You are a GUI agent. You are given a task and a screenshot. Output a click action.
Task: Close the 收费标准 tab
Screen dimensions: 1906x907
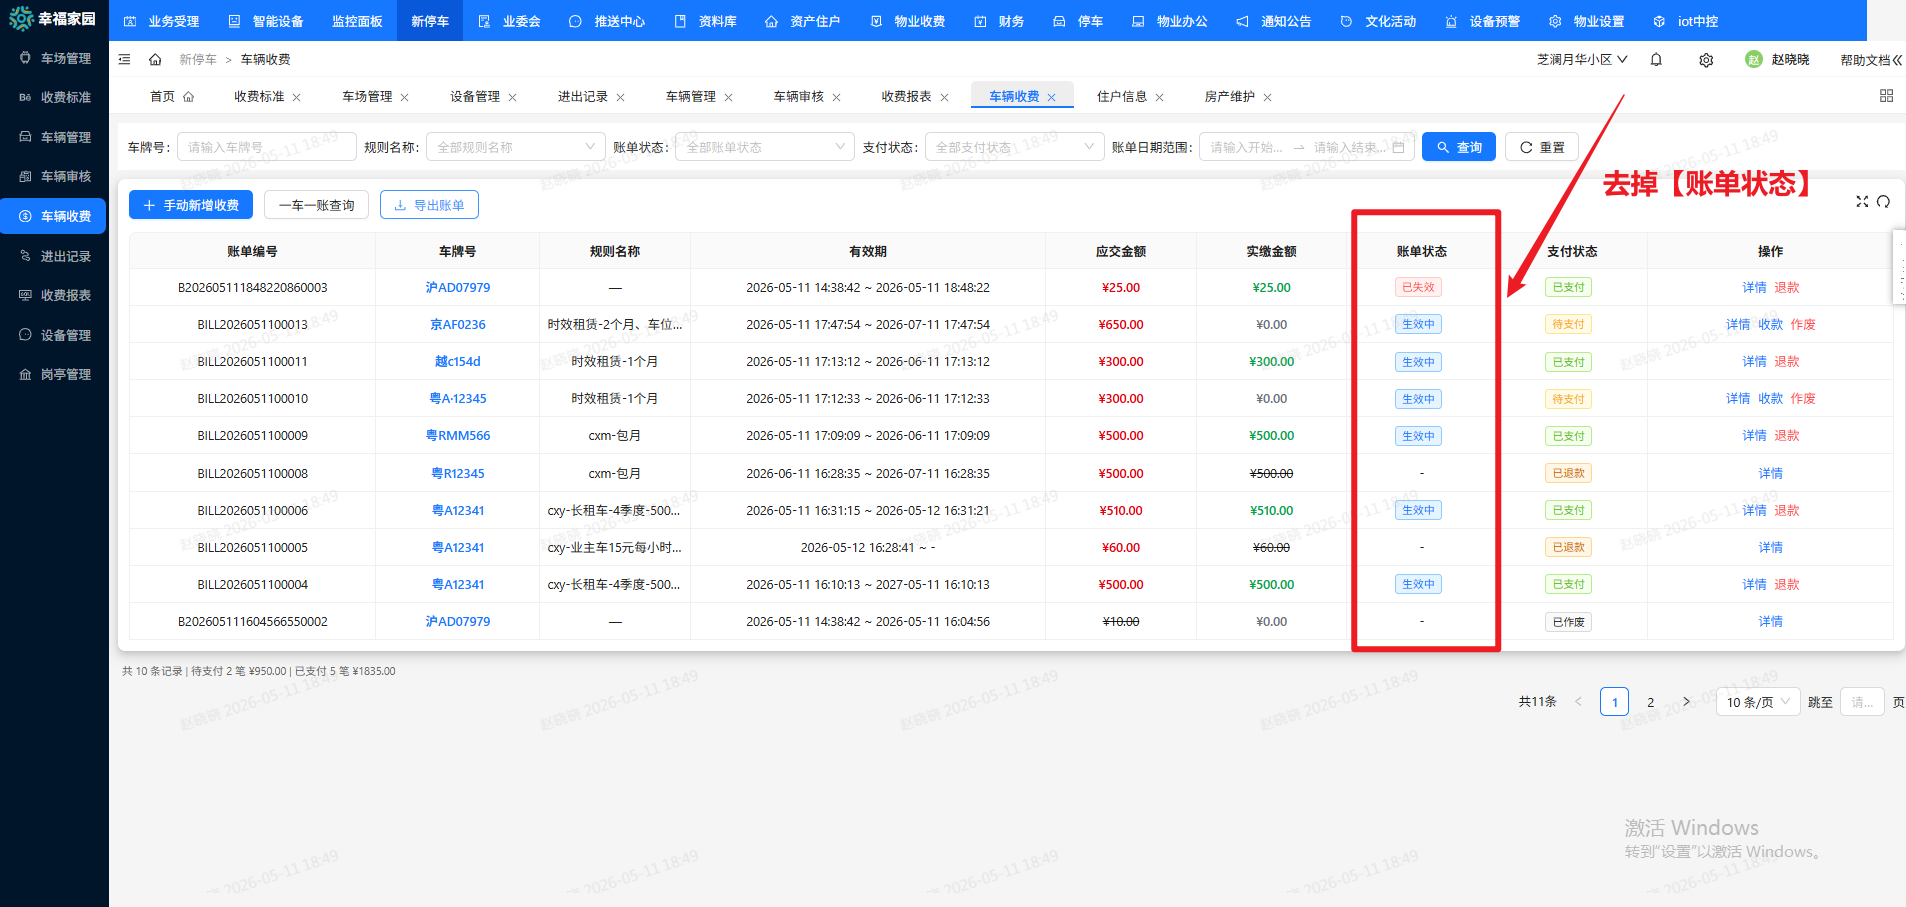pos(297,97)
